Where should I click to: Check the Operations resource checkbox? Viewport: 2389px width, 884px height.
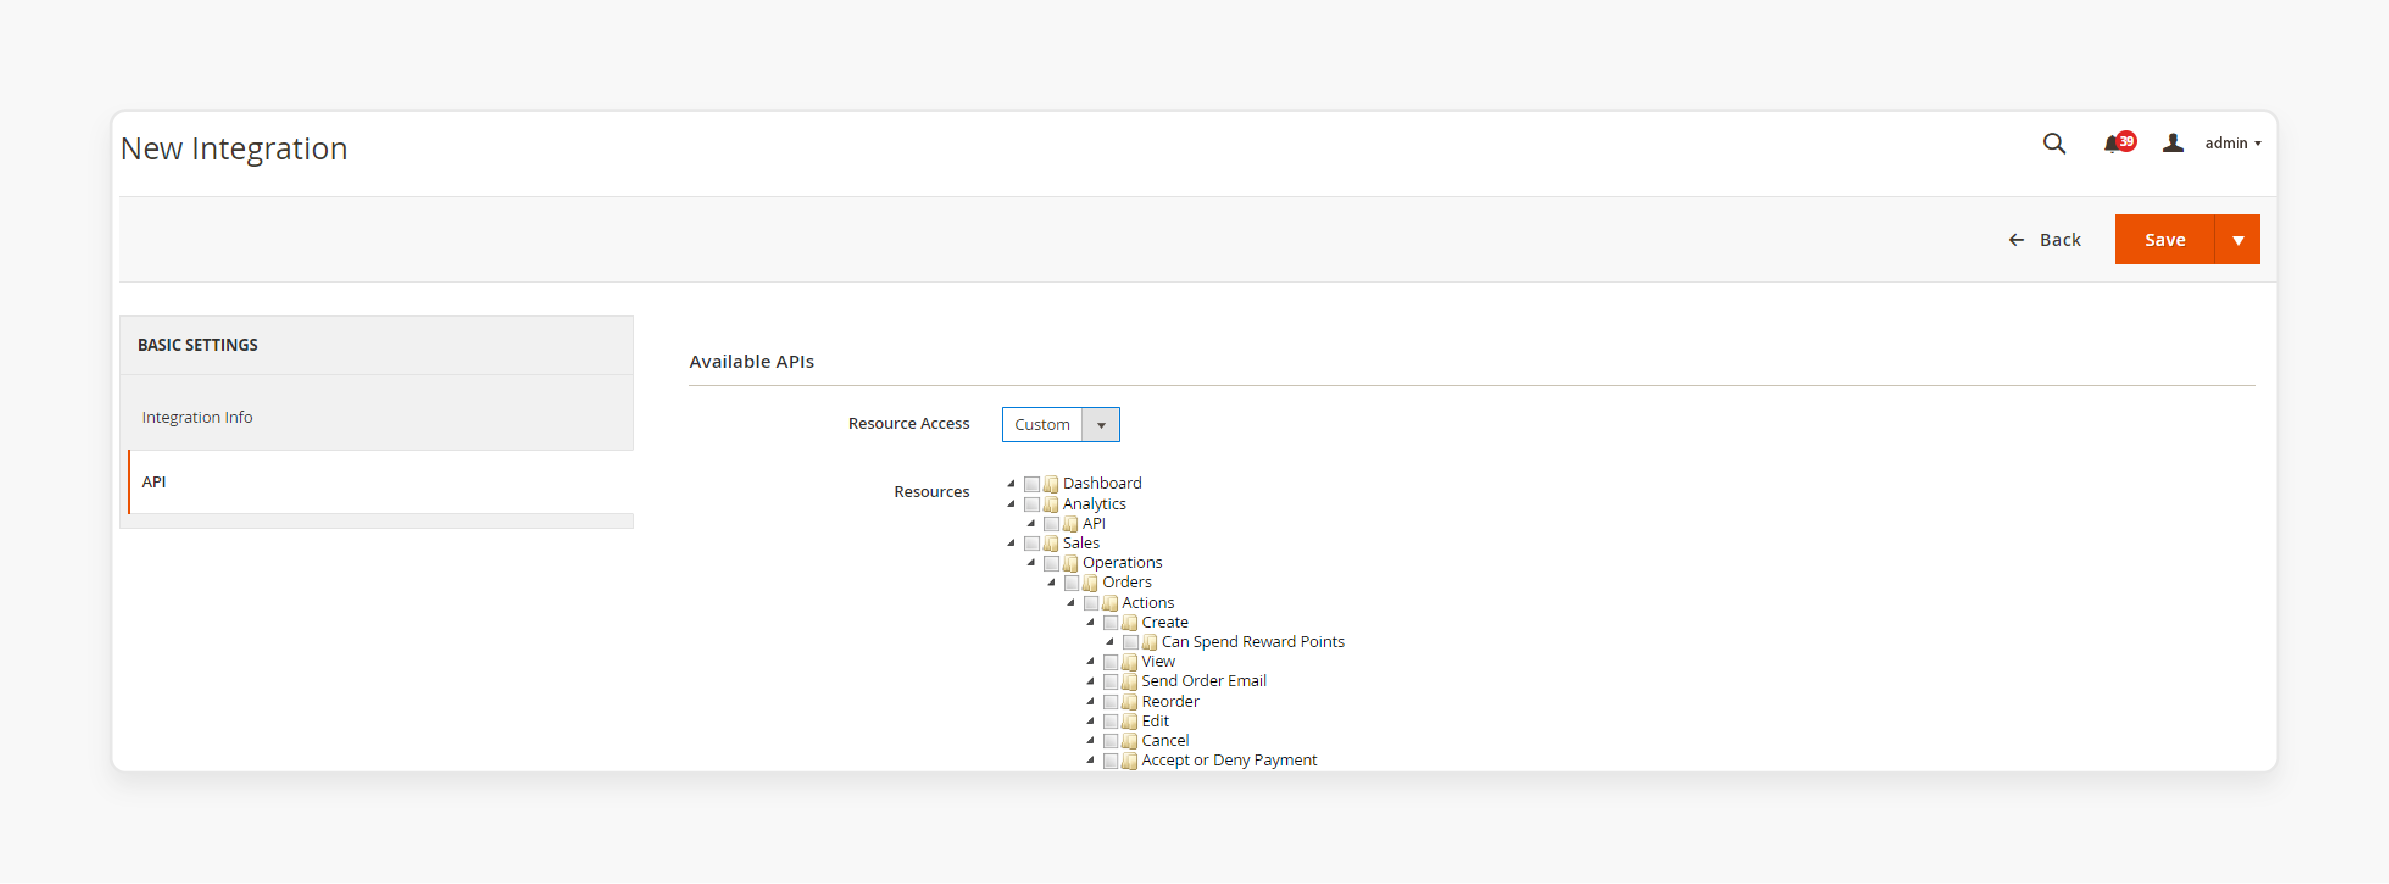[x=1052, y=563]
